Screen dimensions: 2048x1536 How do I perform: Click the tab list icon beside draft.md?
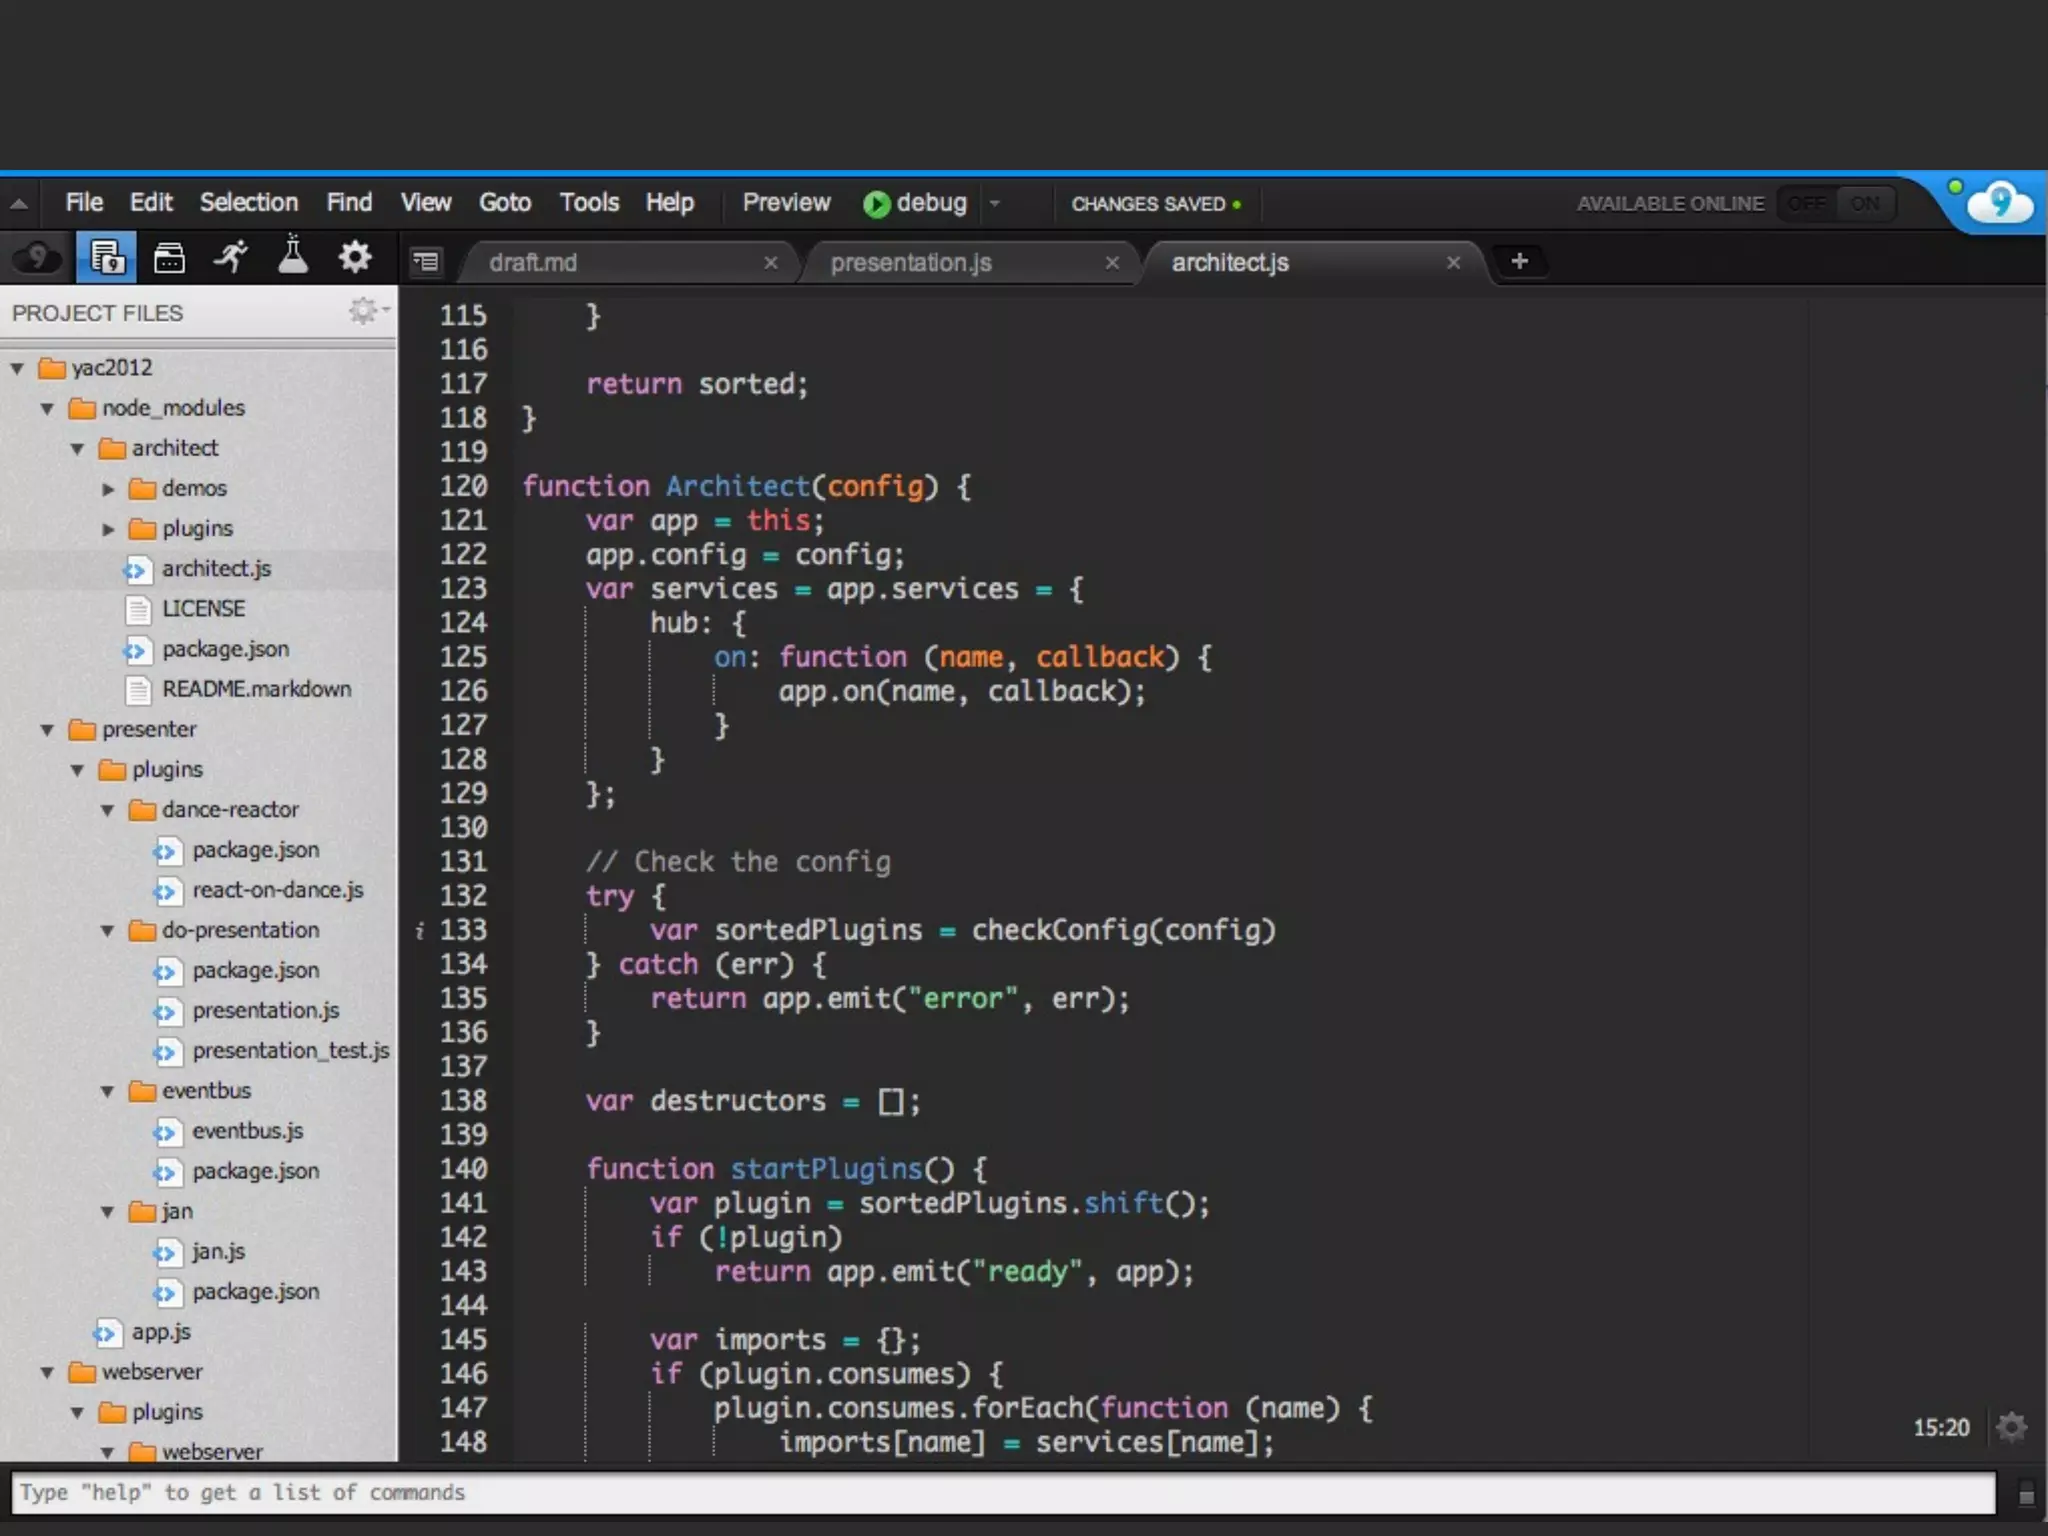click(x=426, y=262)
